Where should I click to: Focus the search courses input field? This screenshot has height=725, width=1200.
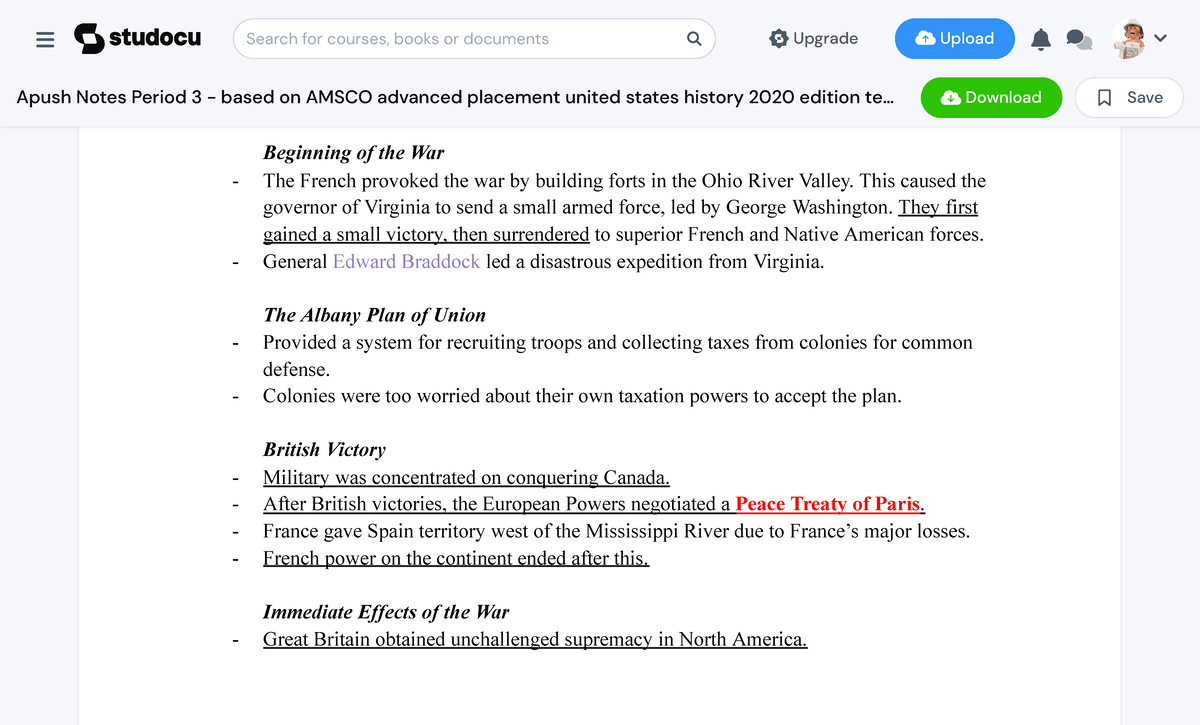(x=460, y=39)
